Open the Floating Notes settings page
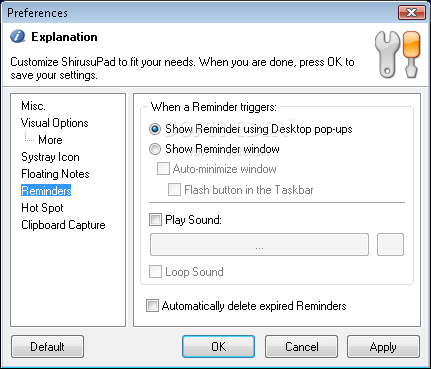 55,174
